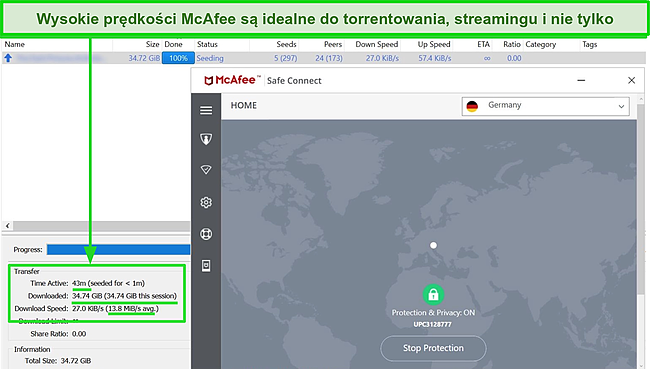Click the 24 (173) peers cell
The image size is (650, 369).
(329, 58)
